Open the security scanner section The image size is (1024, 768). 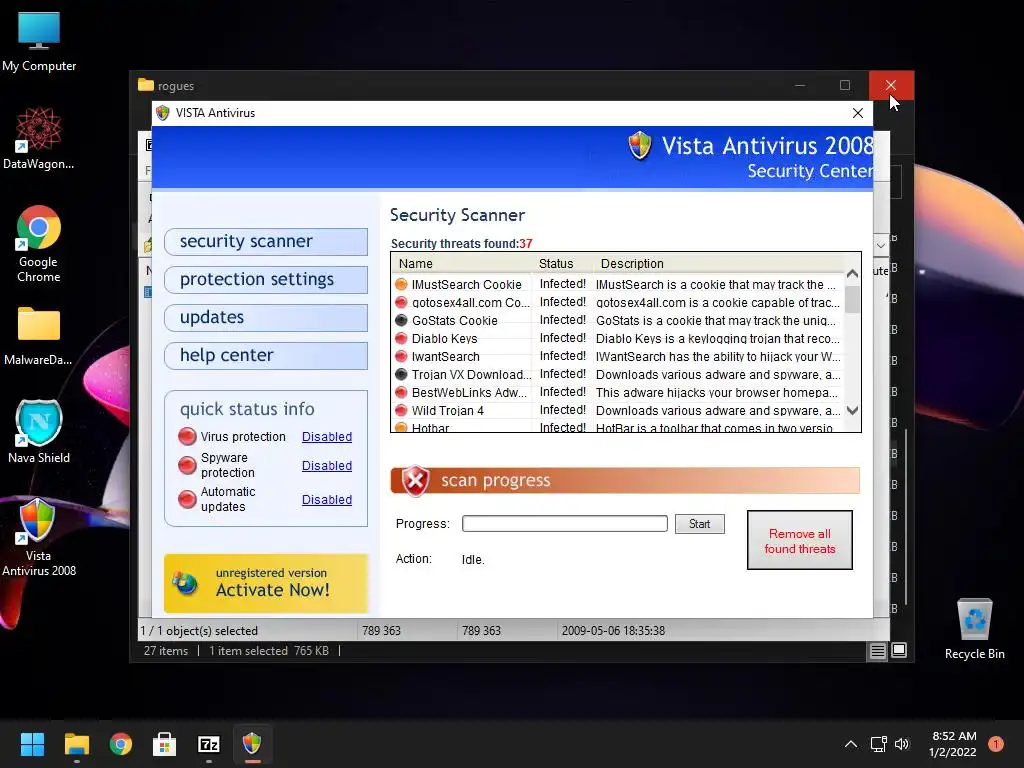[266, 242]
